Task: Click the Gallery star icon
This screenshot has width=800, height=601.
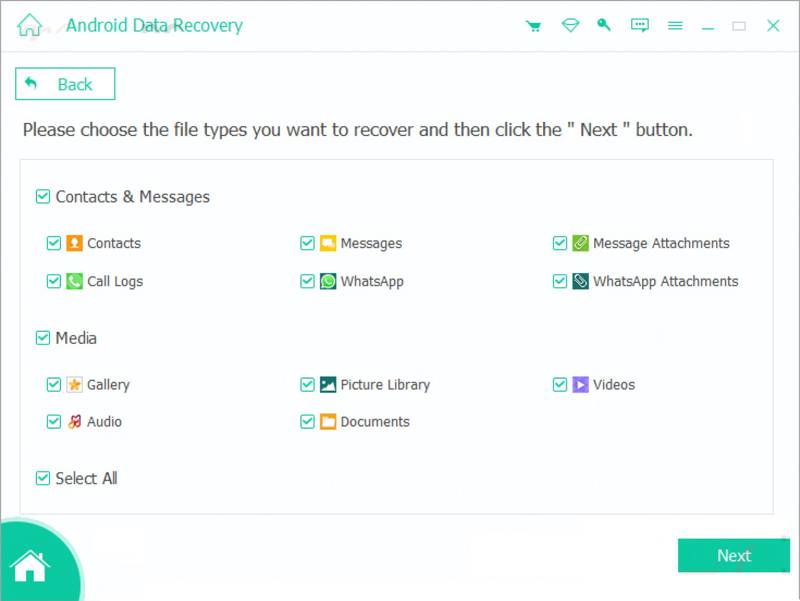Action: (x=75, y=385)
